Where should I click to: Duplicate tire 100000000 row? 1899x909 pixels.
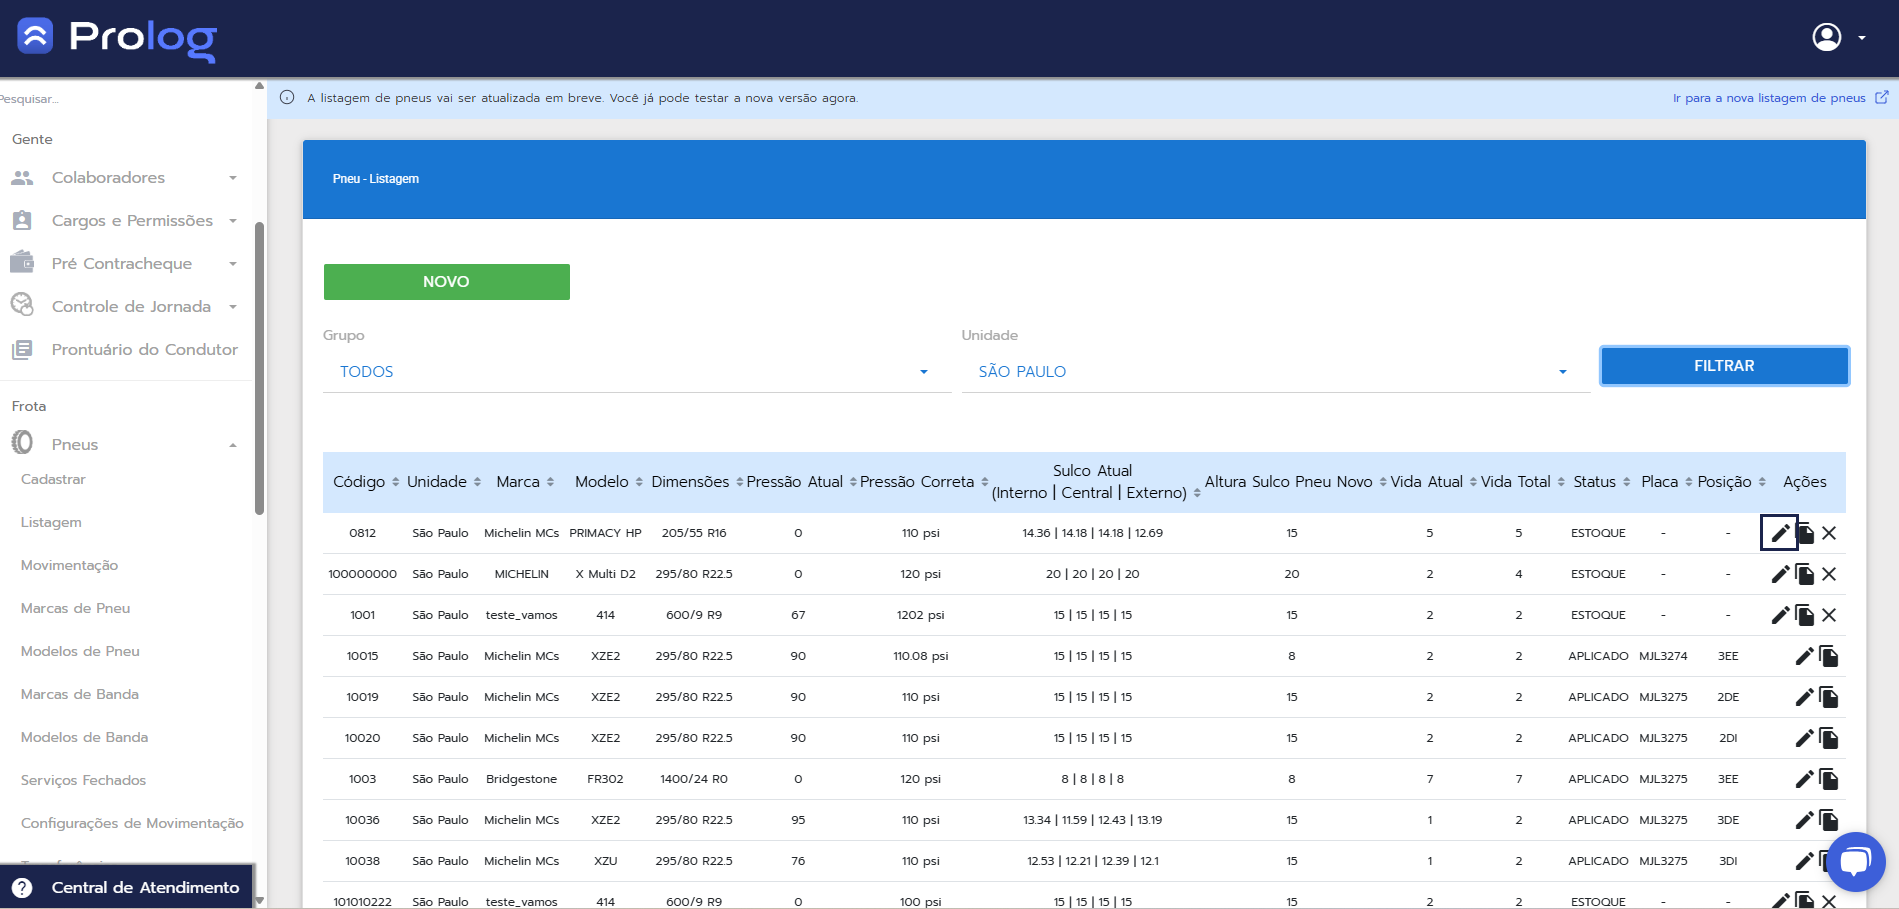pyautogui.click(x=1805, y=574)
